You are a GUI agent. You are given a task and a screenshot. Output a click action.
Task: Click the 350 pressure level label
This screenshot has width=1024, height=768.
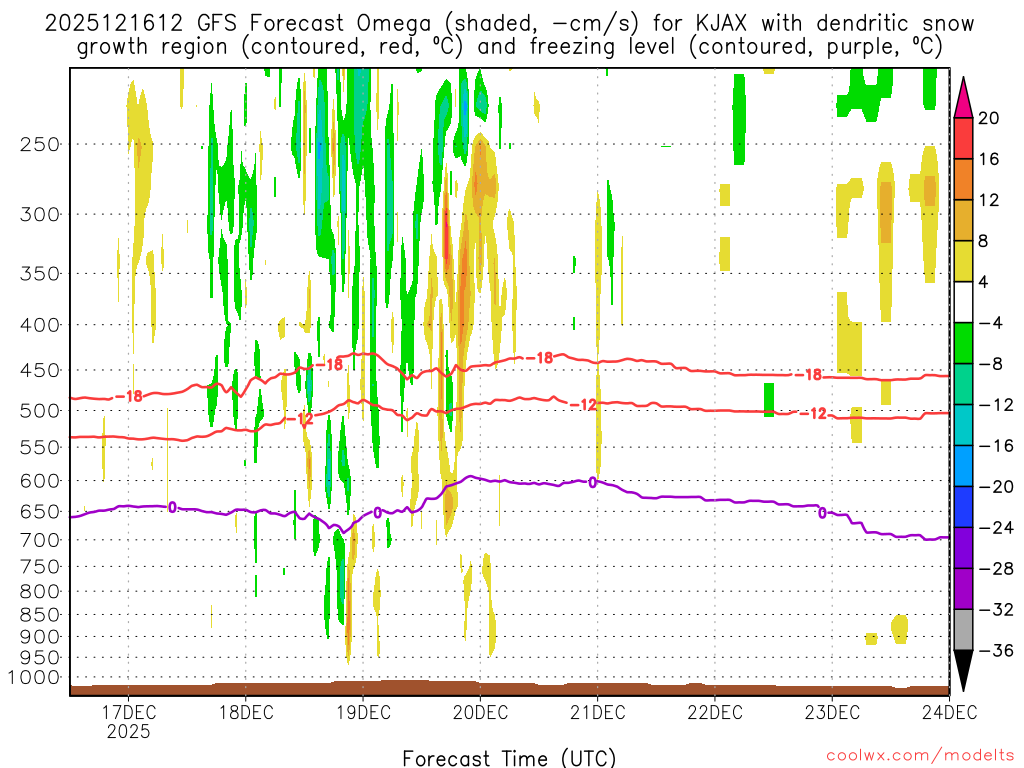(40, 274)
